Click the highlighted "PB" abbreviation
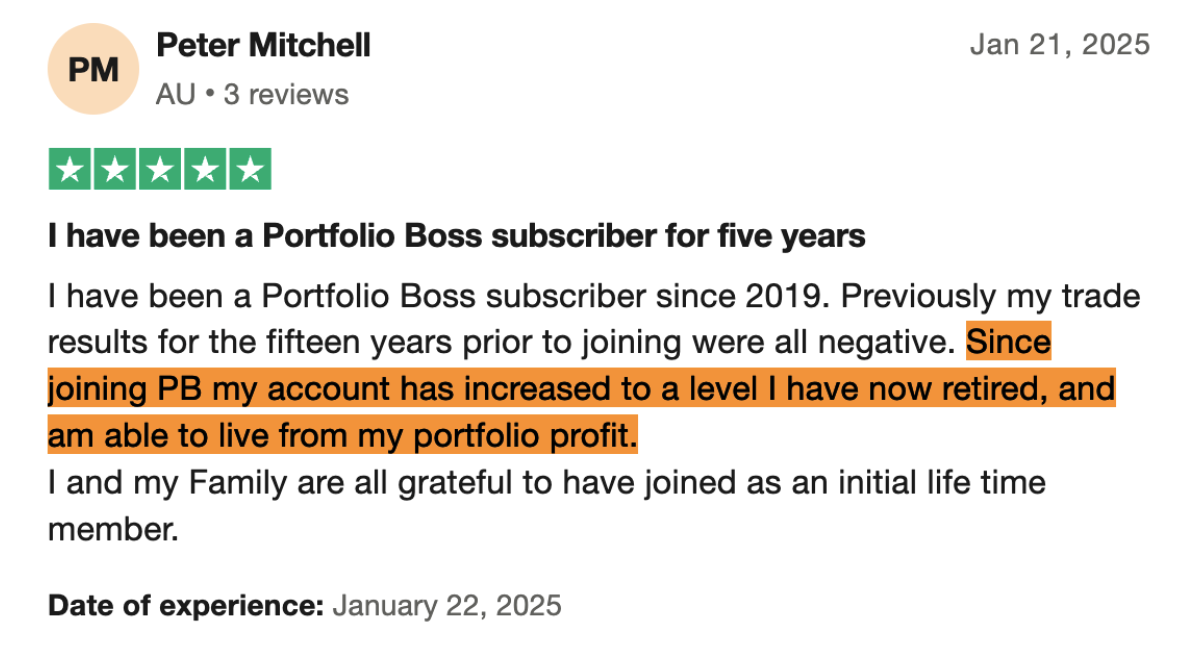 [x=179, y=390]
